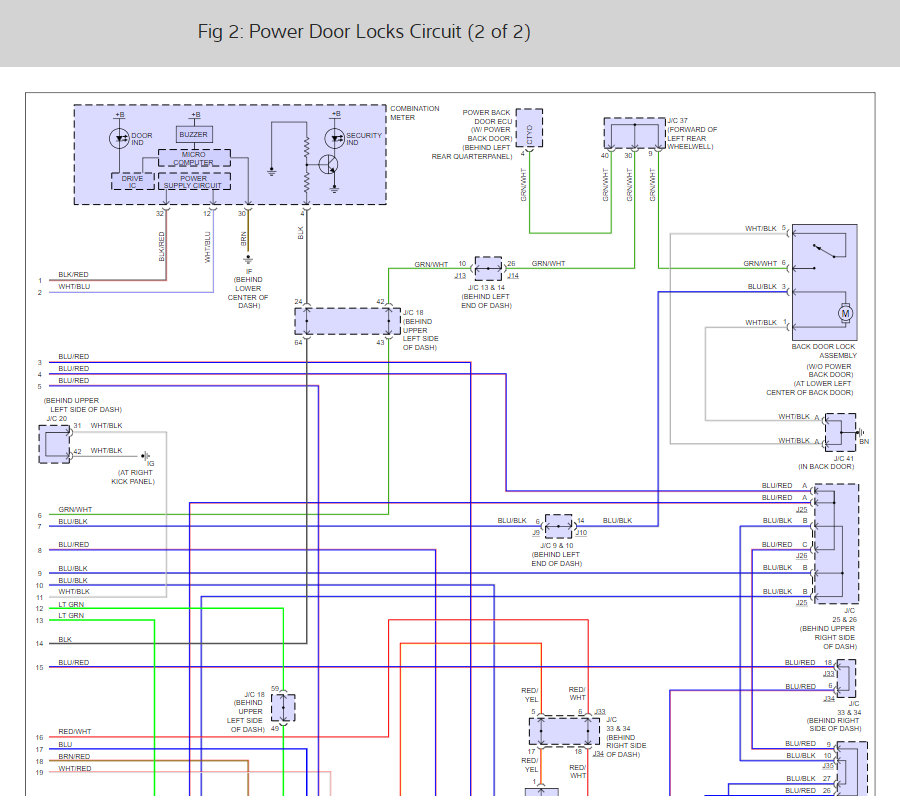Click the 'BLU/BLK' label on line 7
This screenshot has width=900, height=807.
click(73, 521)
